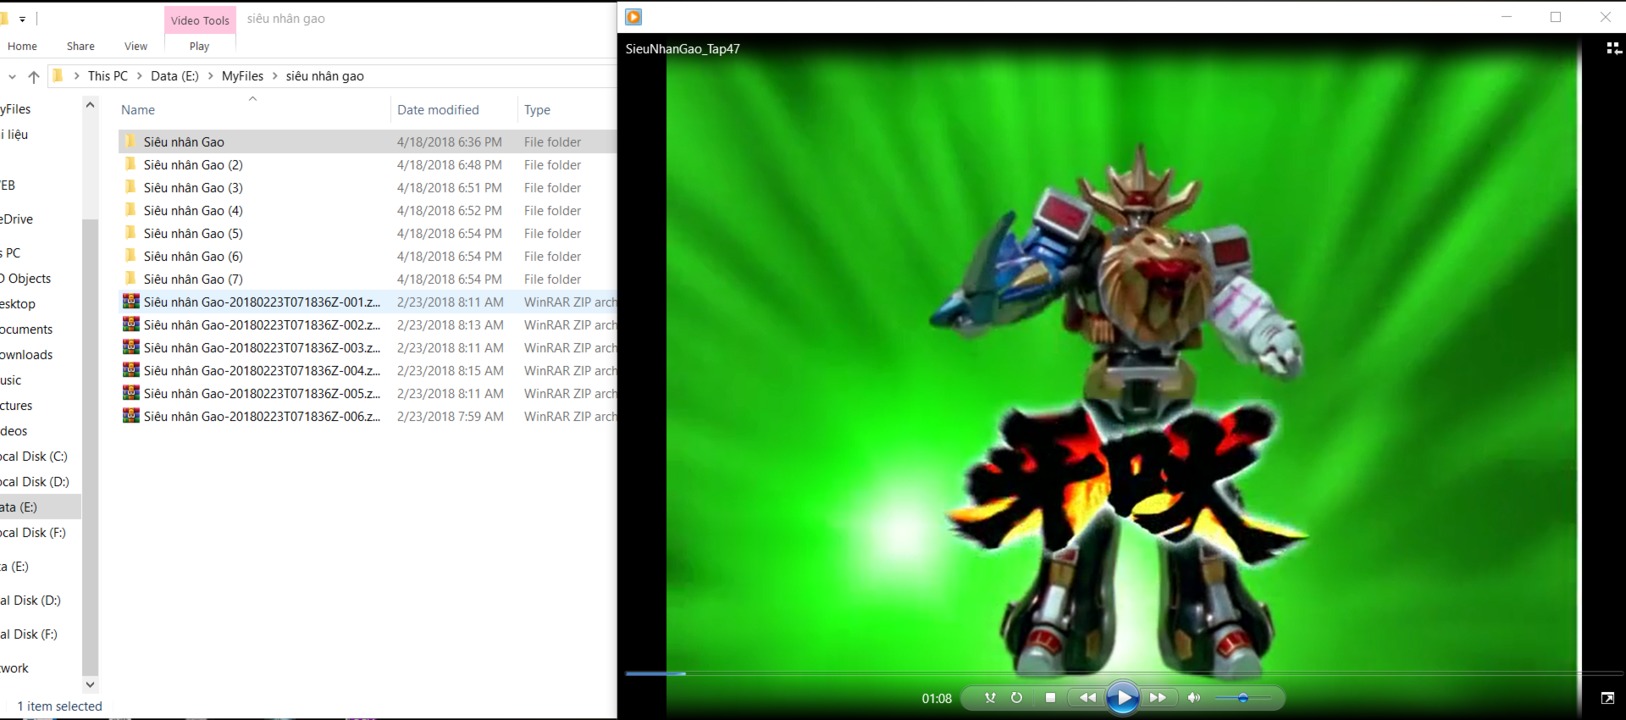Viewport: 1626px width, 720px height.
Task: Select the 001 WinRAR ZIP archive icon
Action: 131,301
